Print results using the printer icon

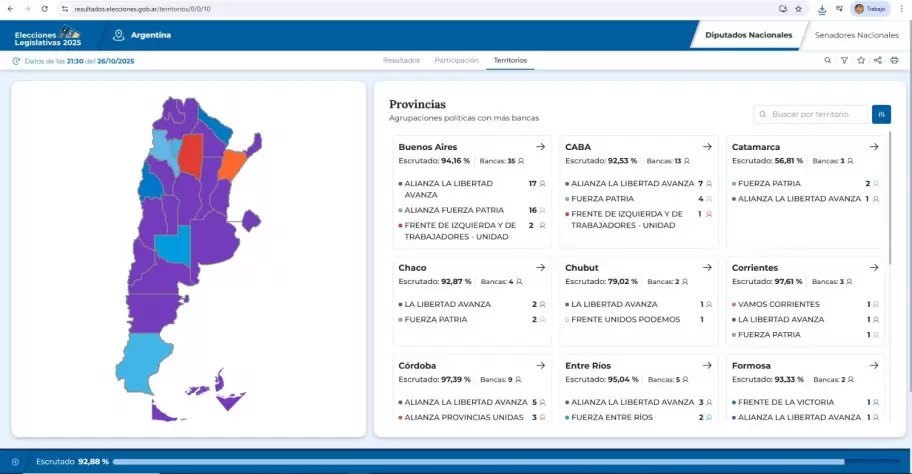(x=894, y=61)
